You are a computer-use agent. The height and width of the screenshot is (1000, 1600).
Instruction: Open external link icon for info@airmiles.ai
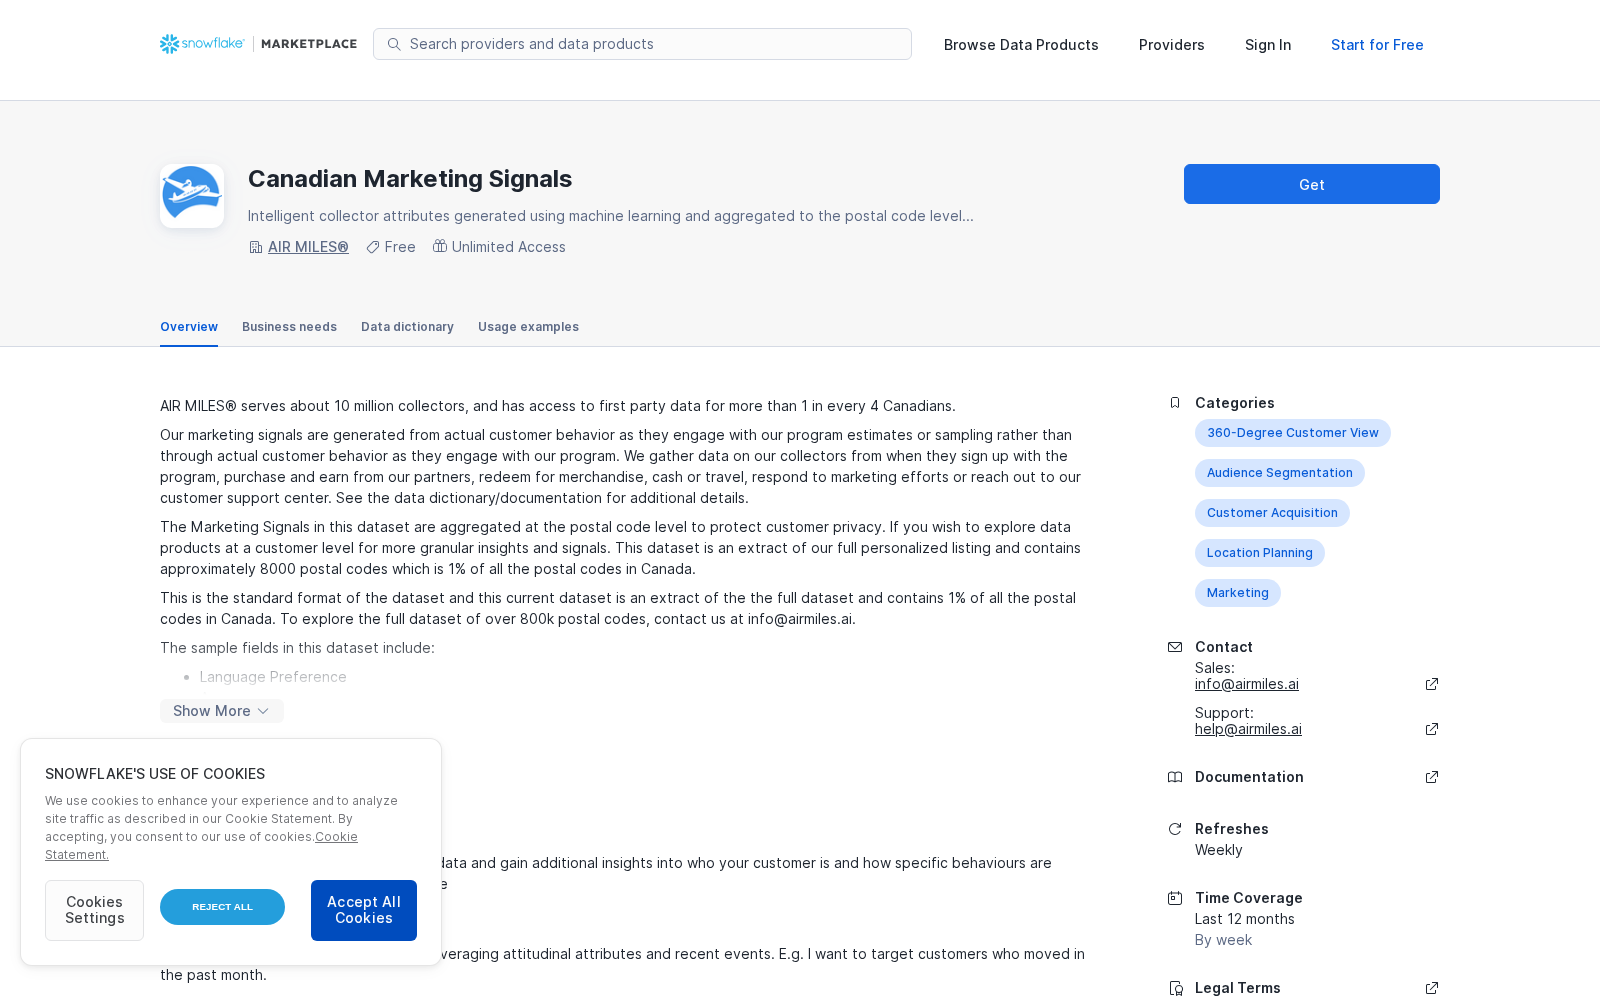coord(1432,684)
